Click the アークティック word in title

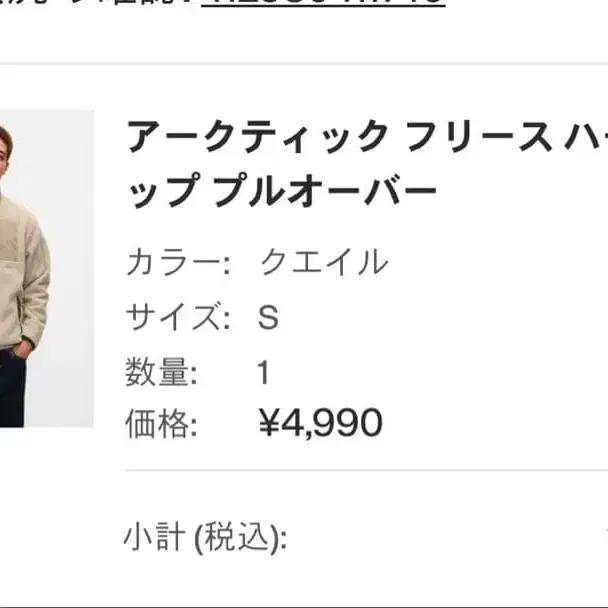point(258,136)
